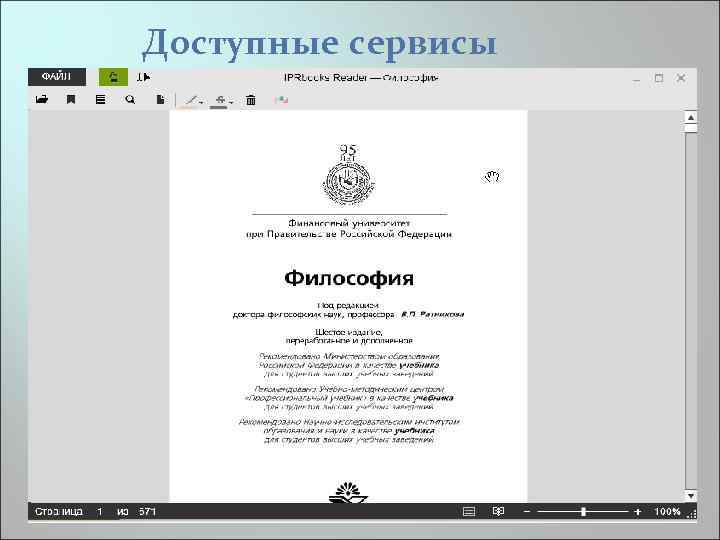Screen dimensions: 720x540
Task: Click the Философия book title
Action: (x=349, y=278)
